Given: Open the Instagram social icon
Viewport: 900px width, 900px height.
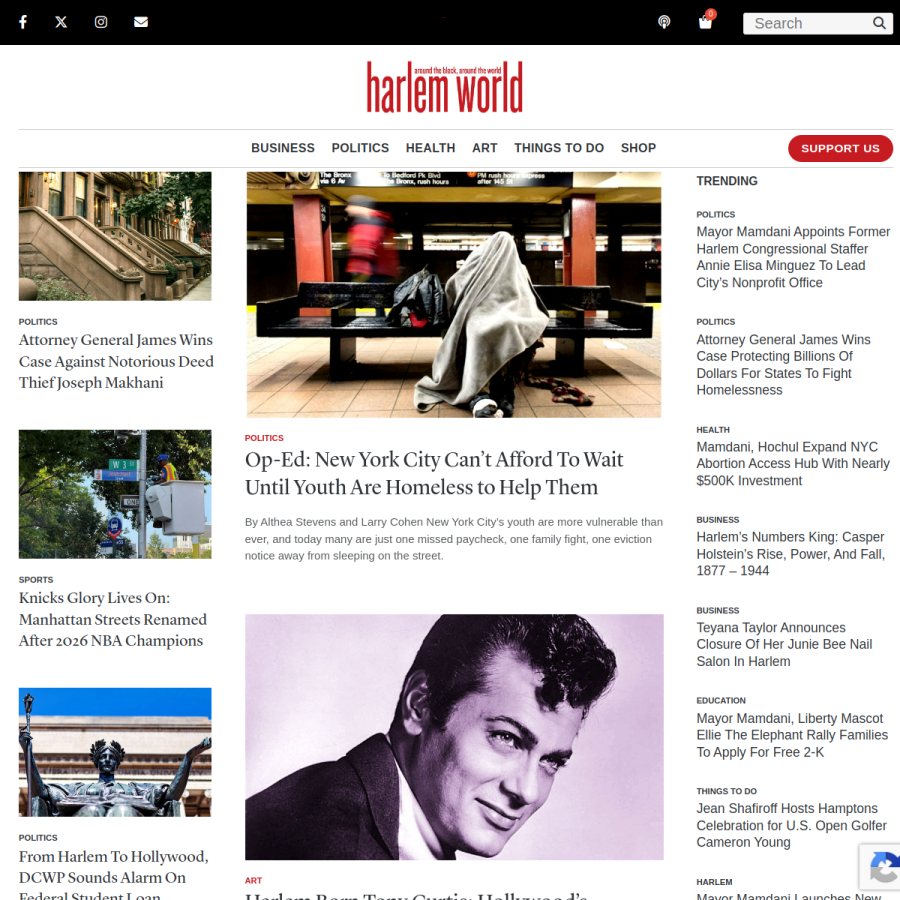Looking at the screenshot, I should (x=101, y=22).
